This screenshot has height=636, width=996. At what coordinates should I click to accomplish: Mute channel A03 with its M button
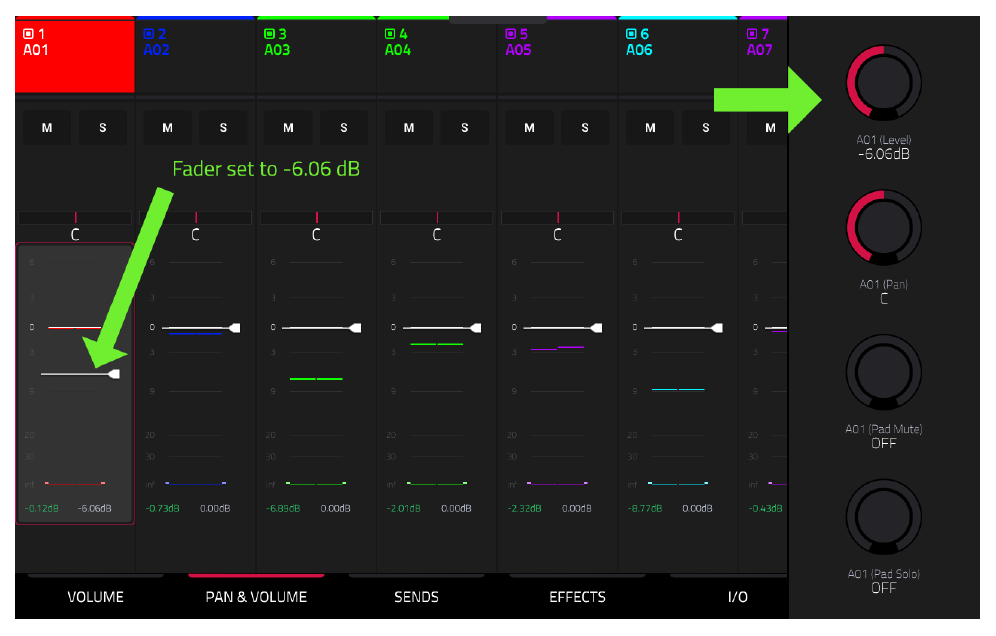pos(288,128)
